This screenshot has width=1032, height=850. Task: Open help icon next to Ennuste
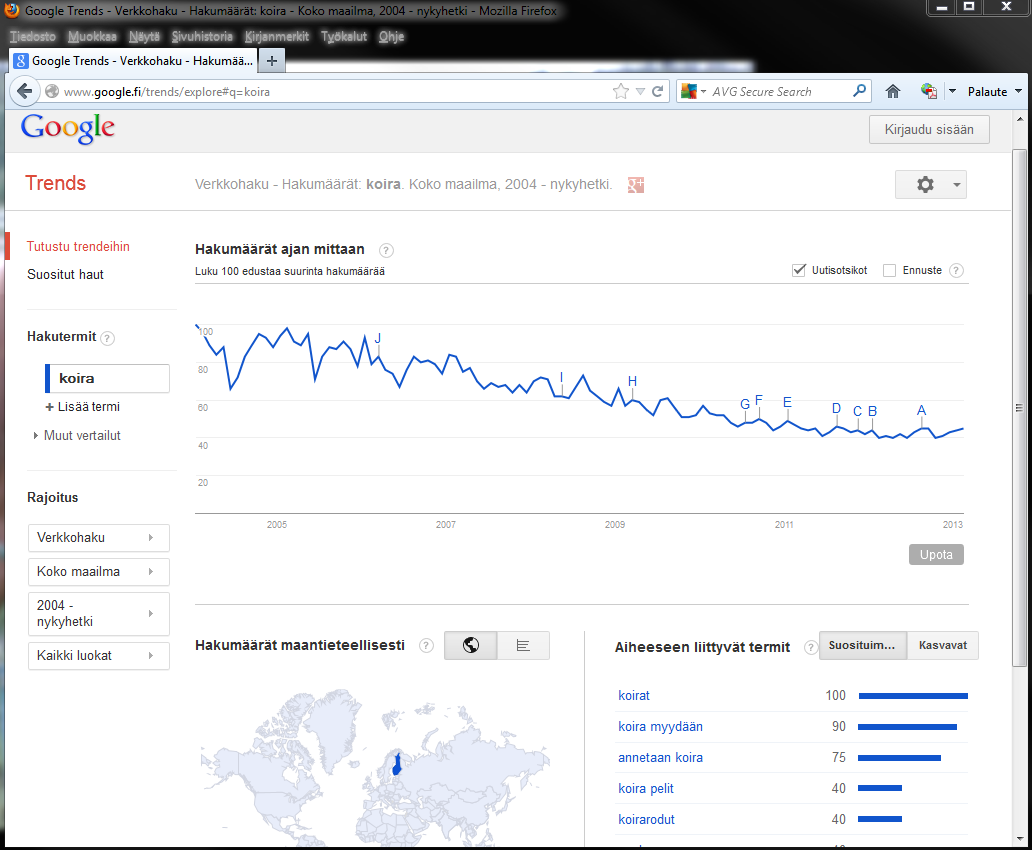[956, 271]
